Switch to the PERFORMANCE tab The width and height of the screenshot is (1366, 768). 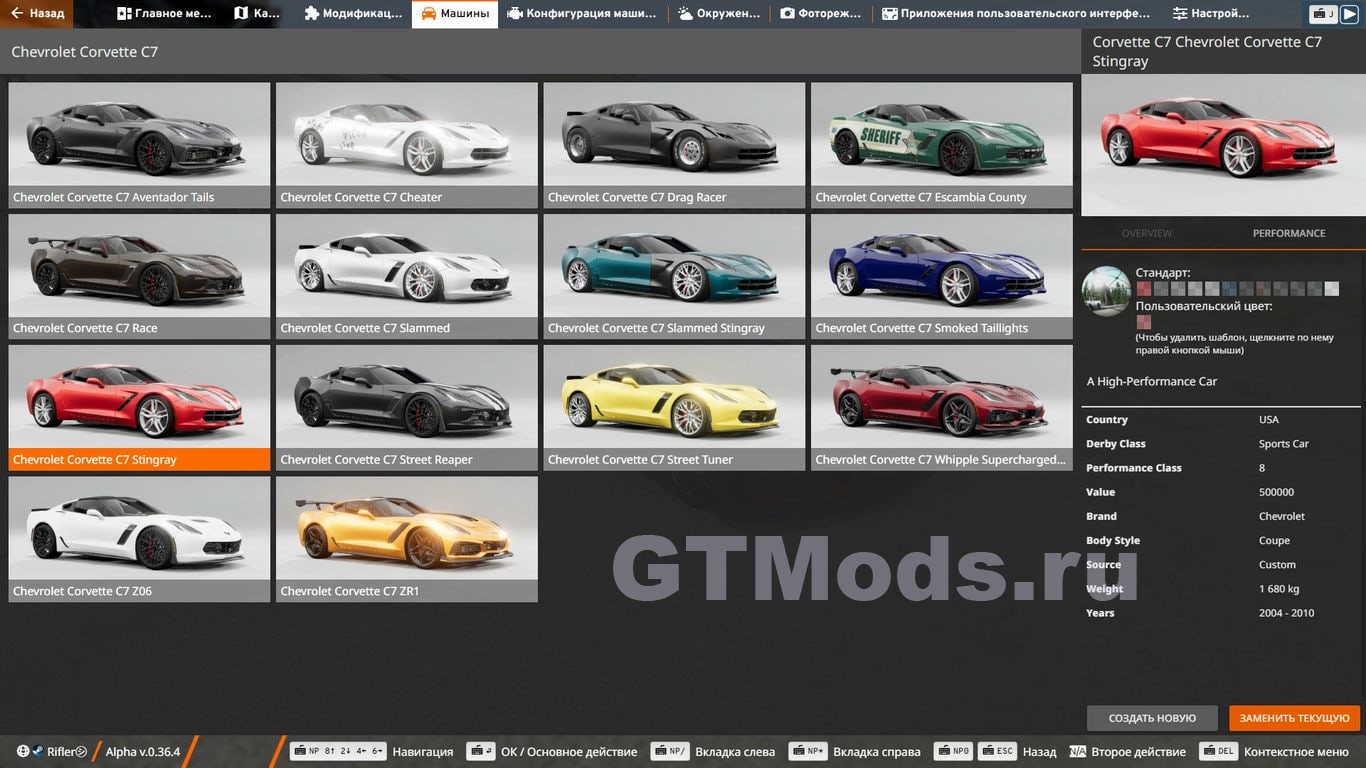coord(1289,233)
